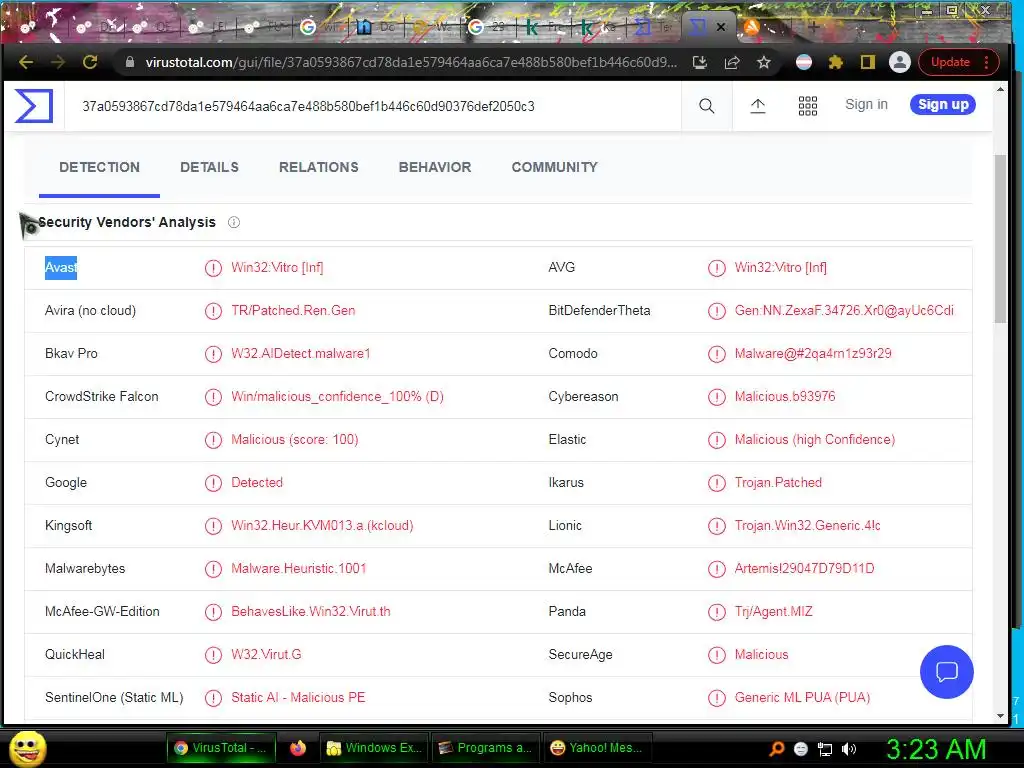Bookmark page with the star icon

click(x=763, y=62)
